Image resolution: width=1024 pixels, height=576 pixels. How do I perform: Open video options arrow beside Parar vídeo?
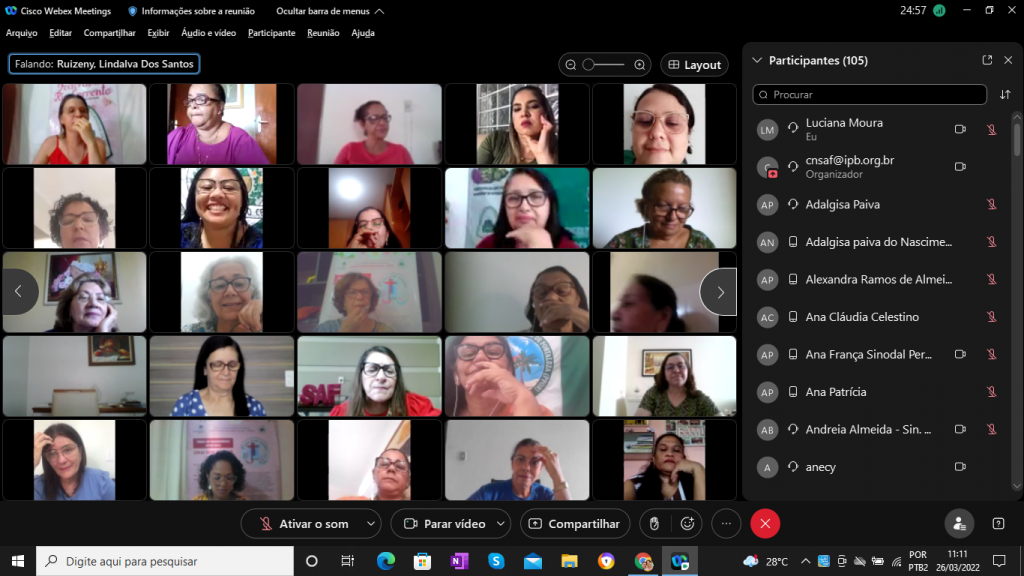[500, 523]
